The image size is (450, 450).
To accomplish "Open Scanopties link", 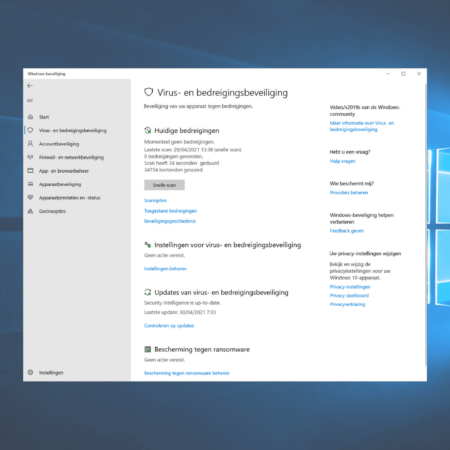I will (155, 200).
